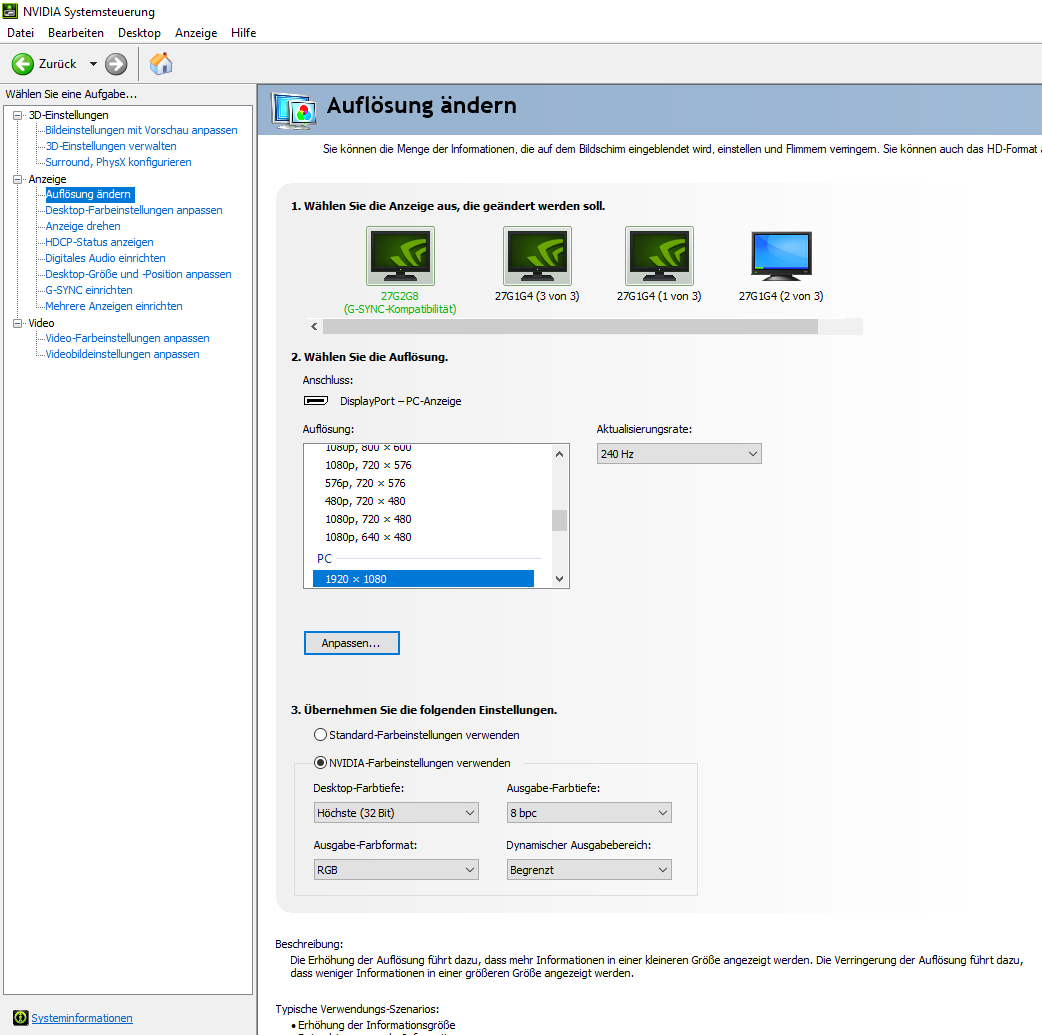Go to the home page icon
Viewport: 1042px width, 1035px height.
coord(161,64)
